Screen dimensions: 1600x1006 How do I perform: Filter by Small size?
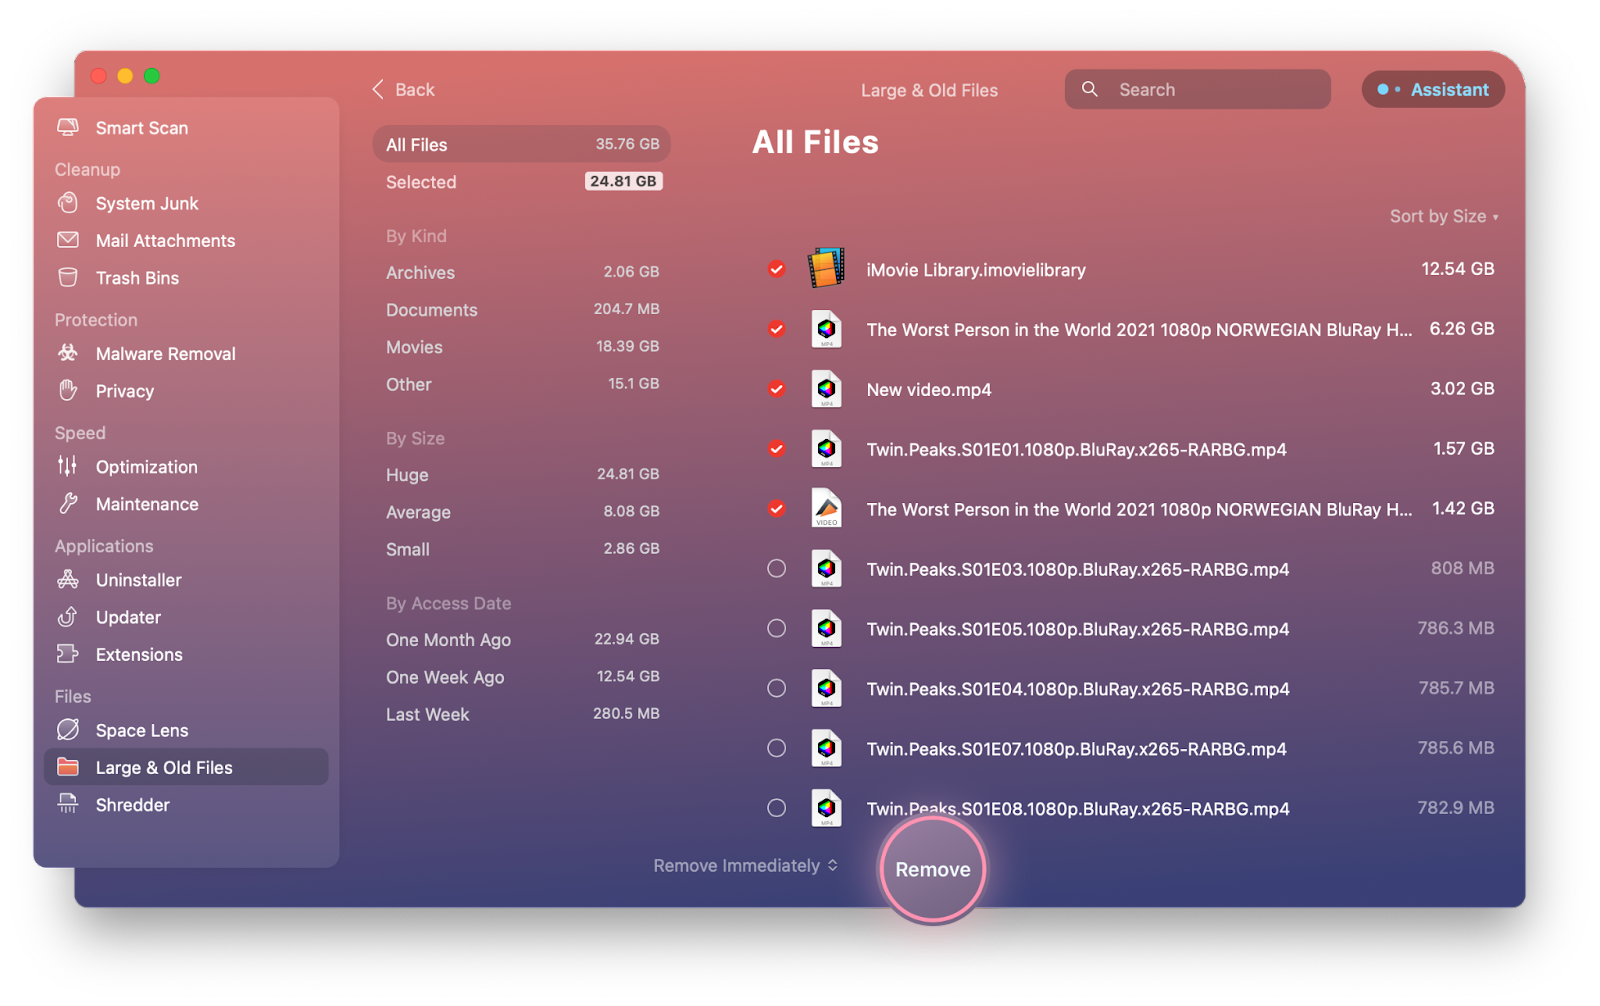click(x=521, y=549)
